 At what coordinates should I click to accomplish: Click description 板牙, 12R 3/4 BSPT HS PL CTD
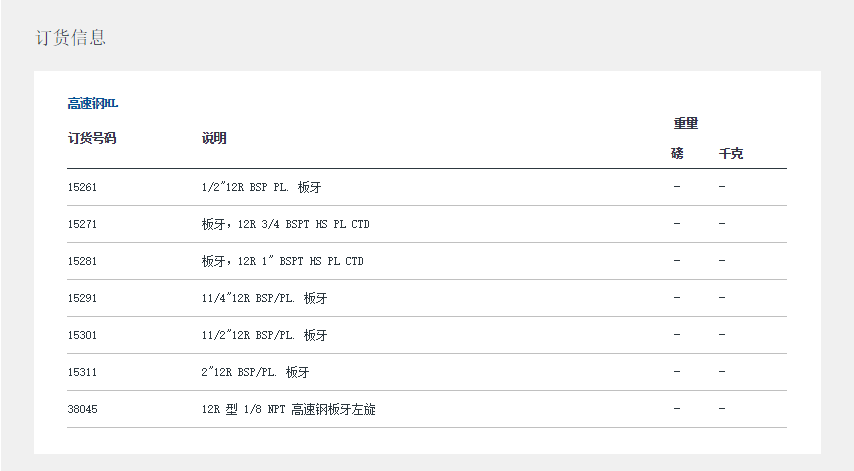click(285, 224)
